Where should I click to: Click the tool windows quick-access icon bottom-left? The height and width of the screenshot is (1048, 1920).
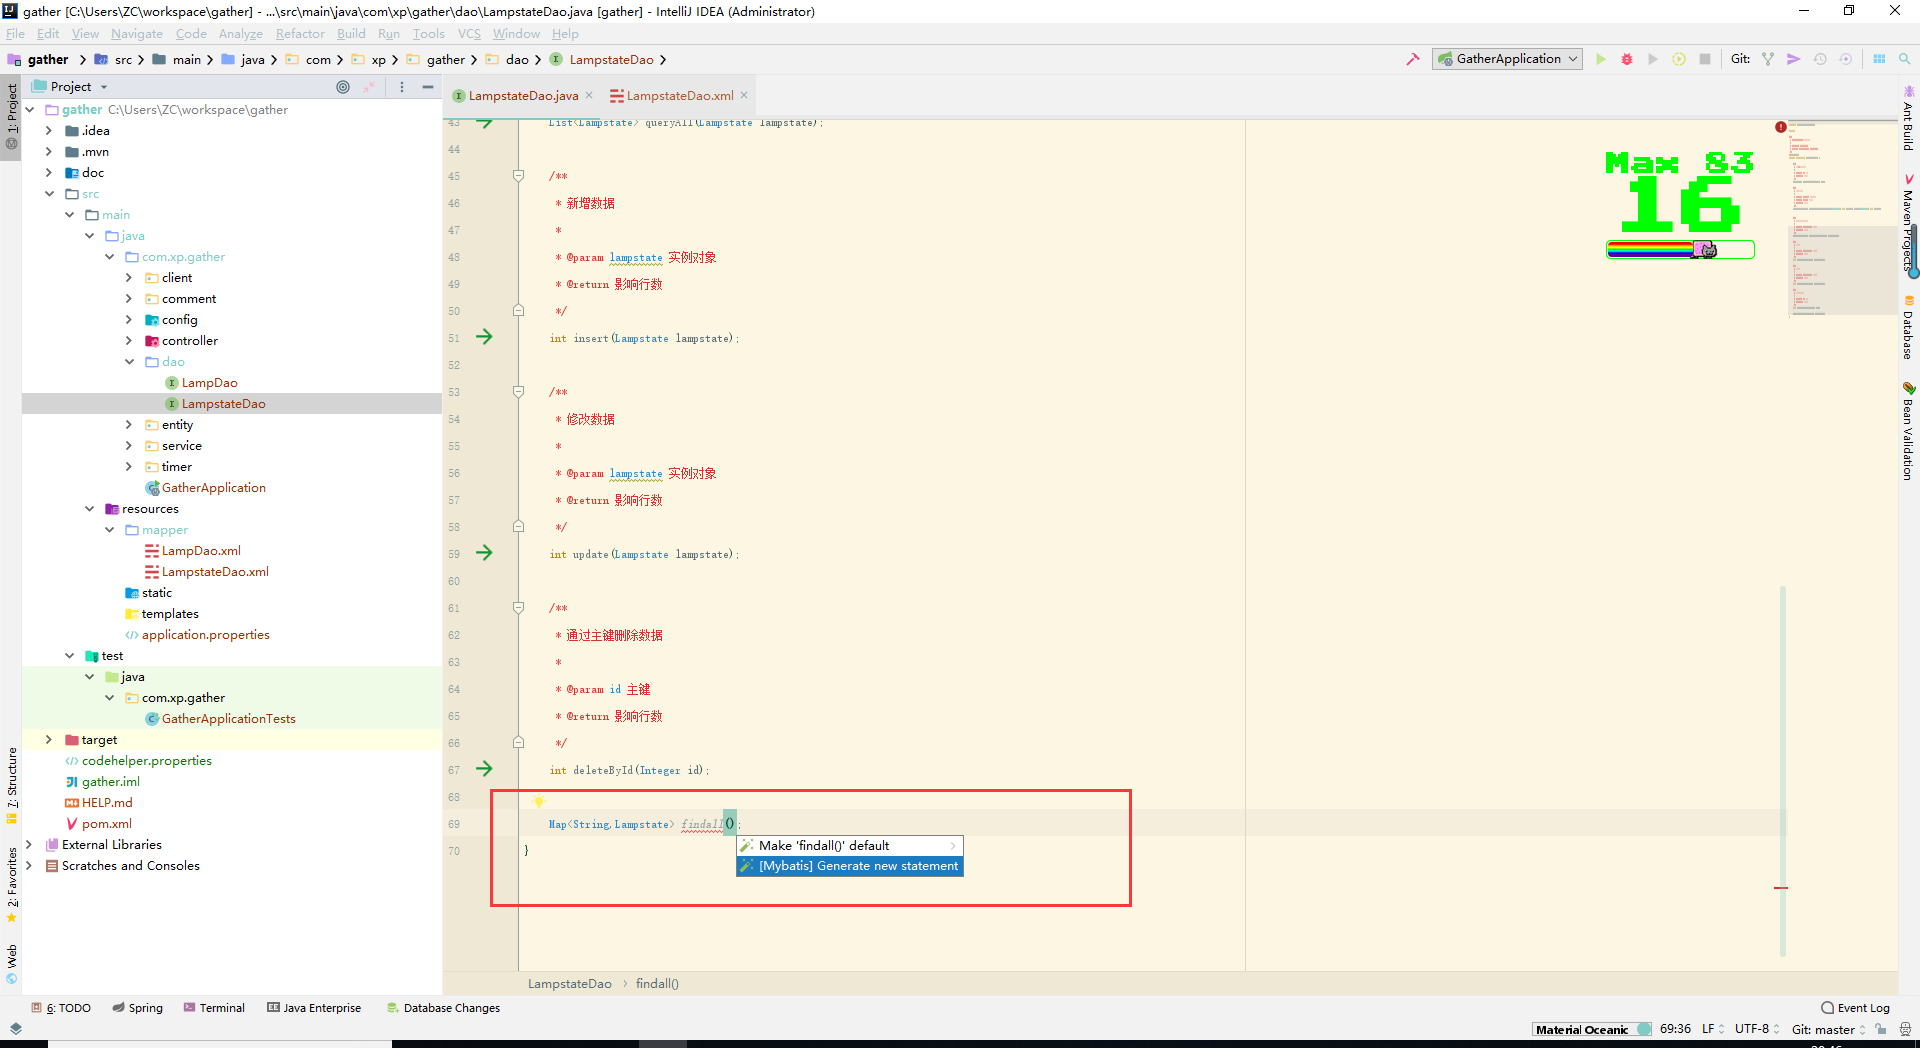pos(15,1029)
